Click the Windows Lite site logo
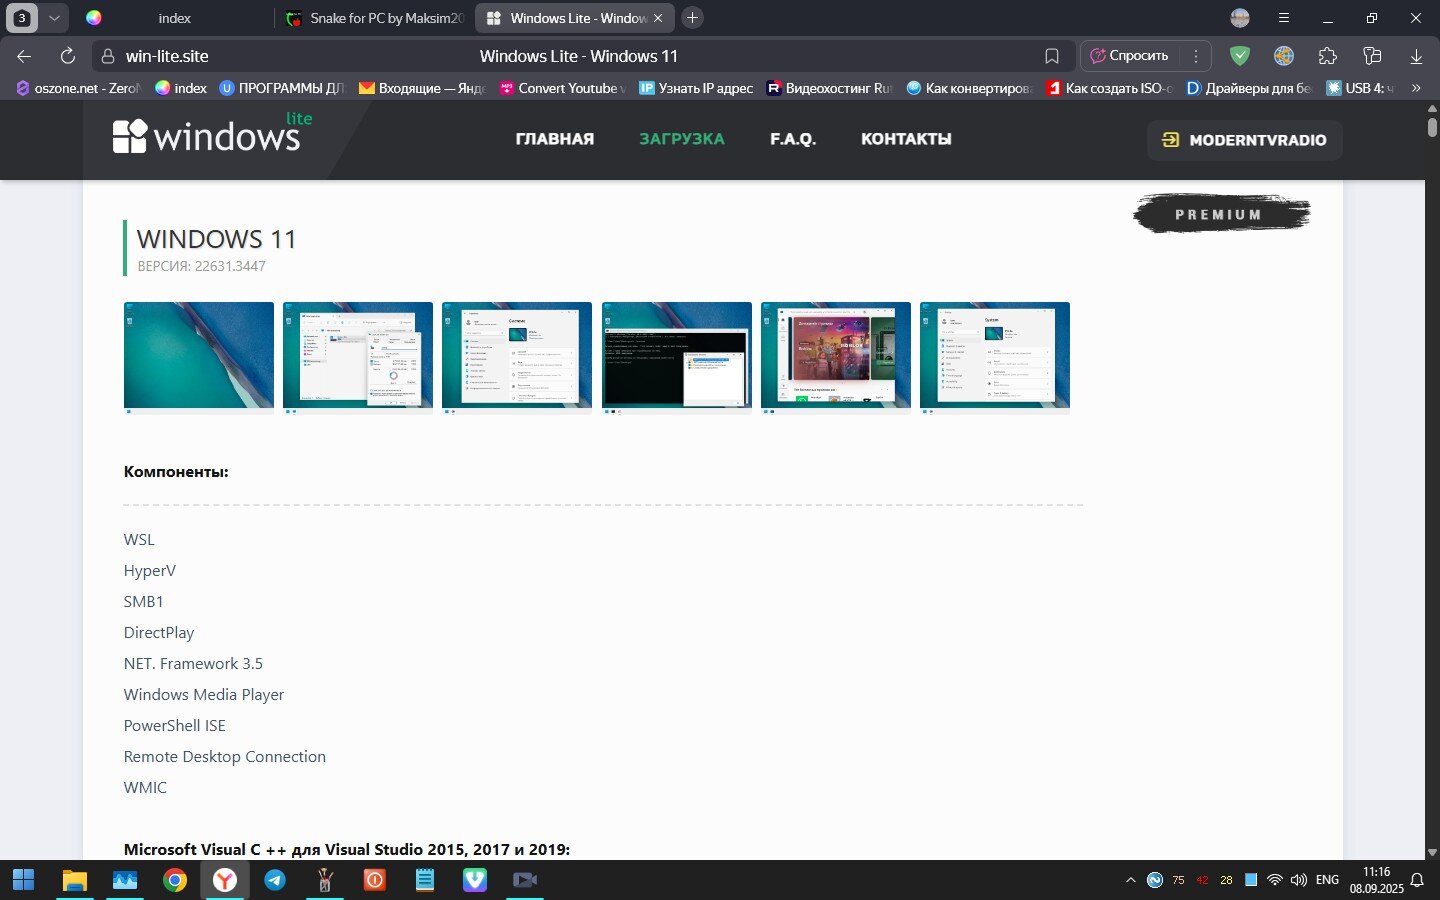The image size is (1440, 900). 213,135
